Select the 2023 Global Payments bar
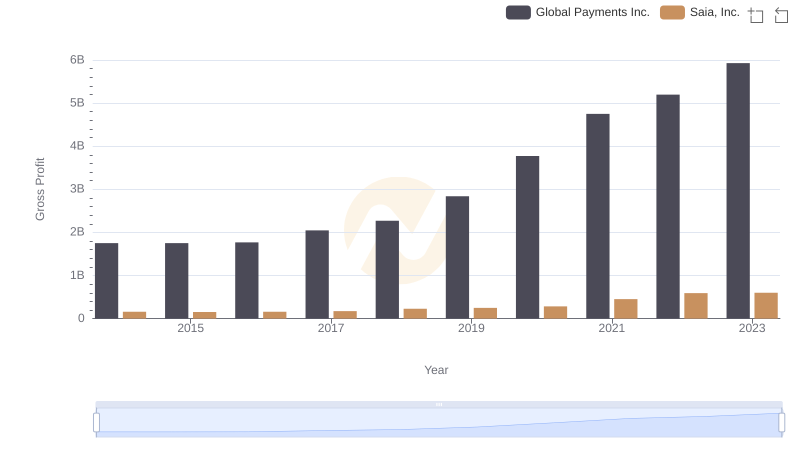 click(x=738, y=191)
